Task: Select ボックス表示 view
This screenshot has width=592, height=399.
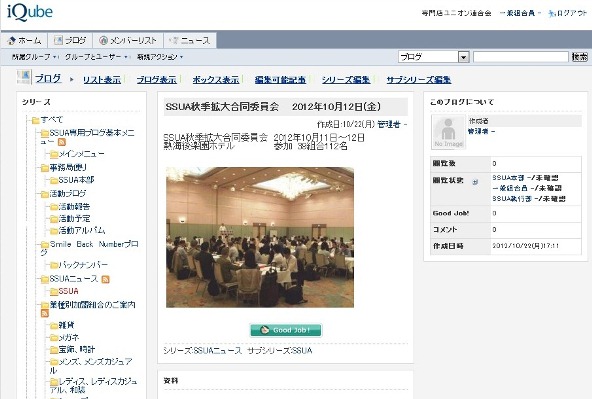Action: (x=216, y=80)
